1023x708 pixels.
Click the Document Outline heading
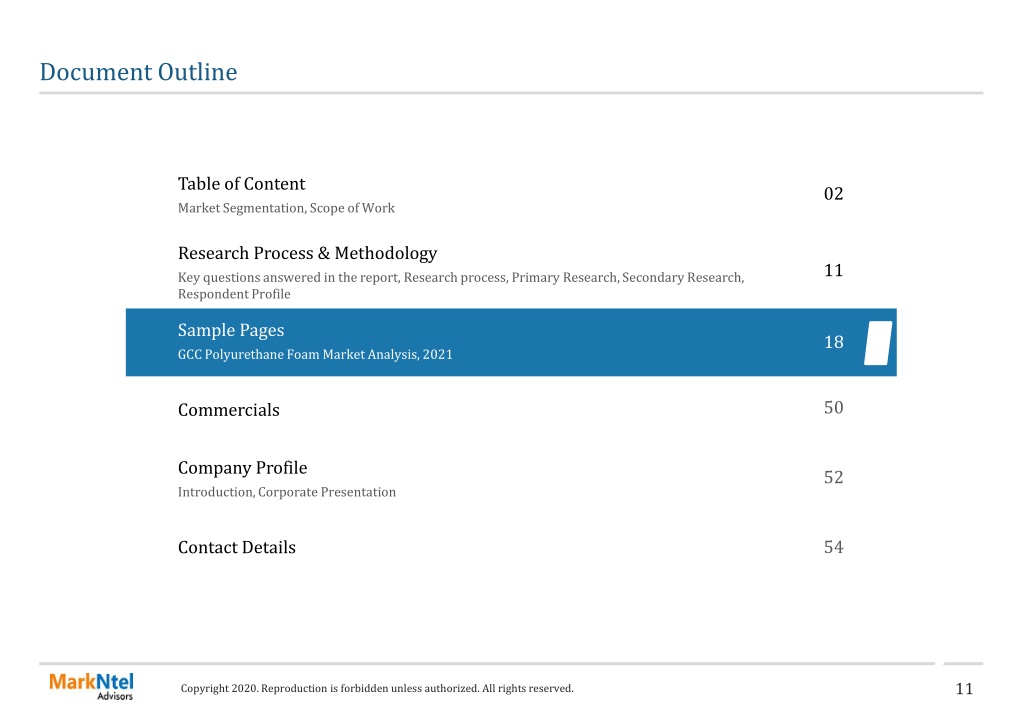(138, 72)
